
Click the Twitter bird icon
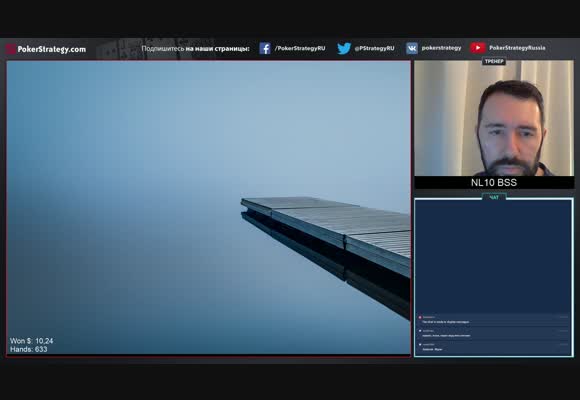[344, 48]
